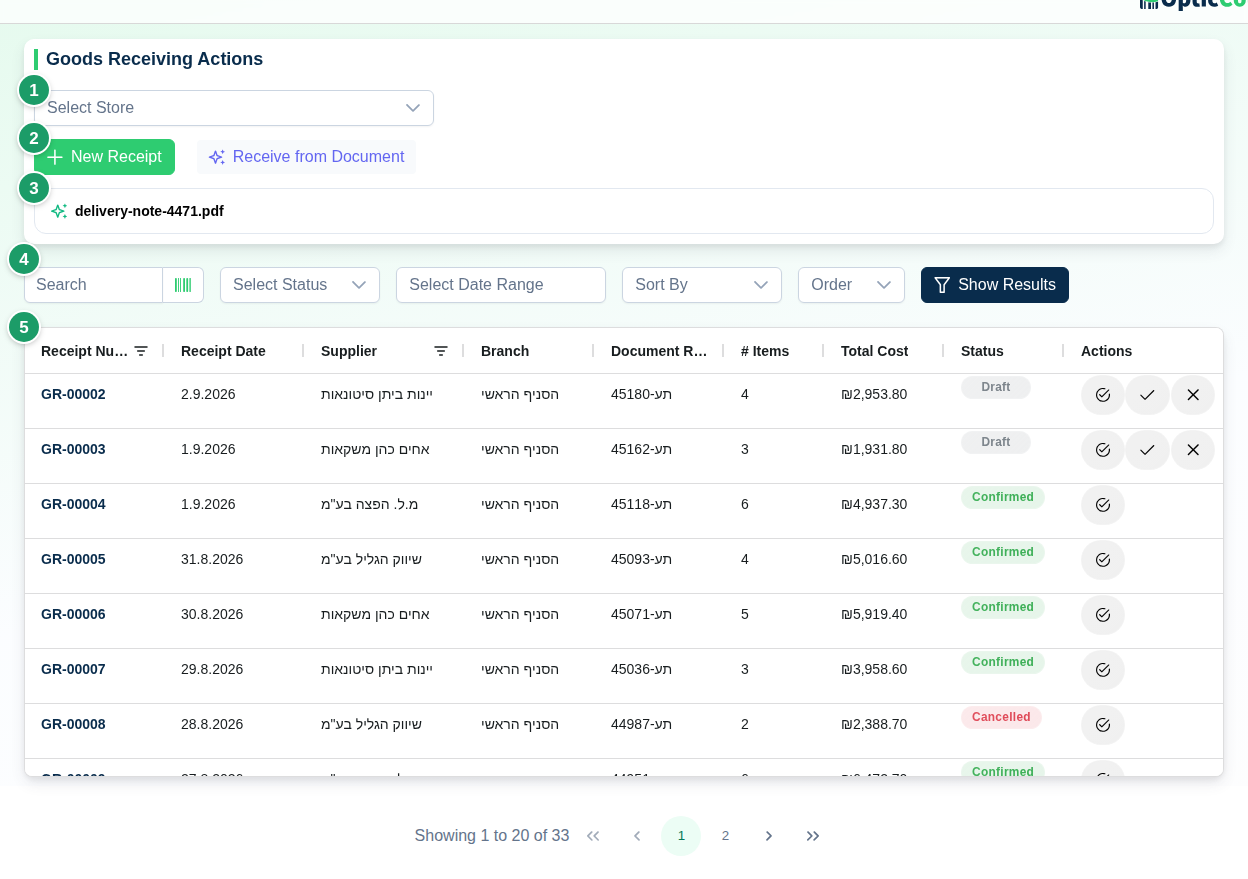Screen dimensions: 1248x879
Task: Click the Total Cost column header
Action: point(874,351)
